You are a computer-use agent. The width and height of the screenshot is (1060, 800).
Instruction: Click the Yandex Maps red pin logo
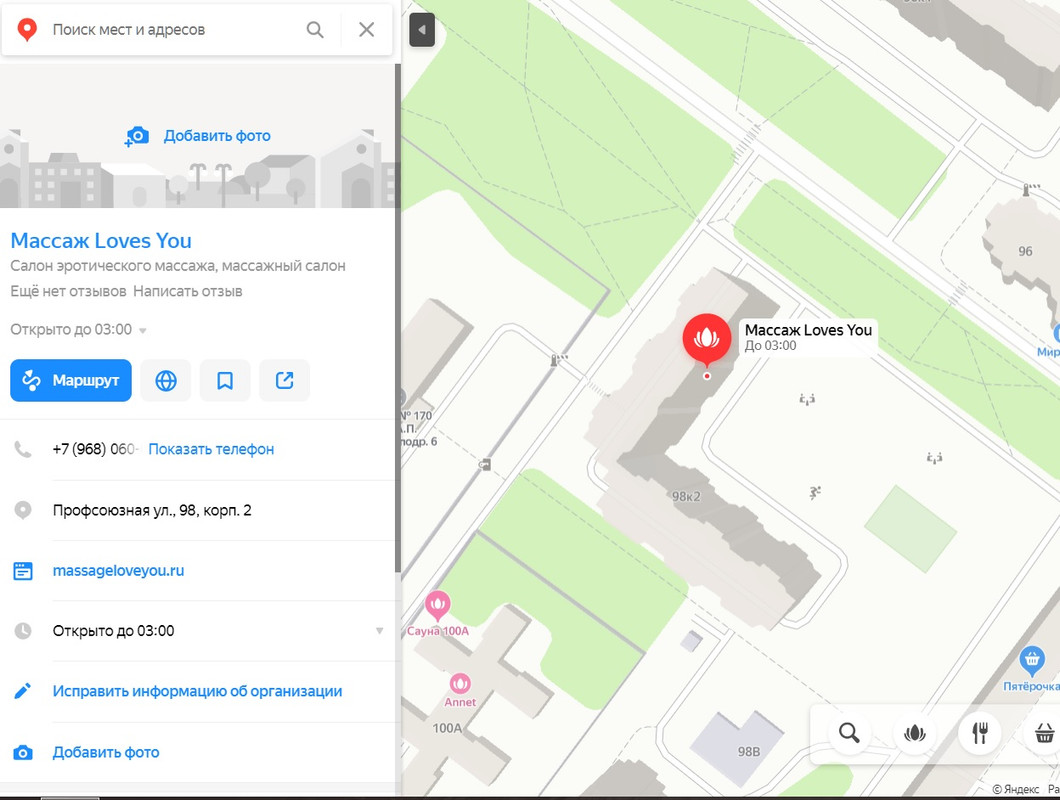point(26,30)
